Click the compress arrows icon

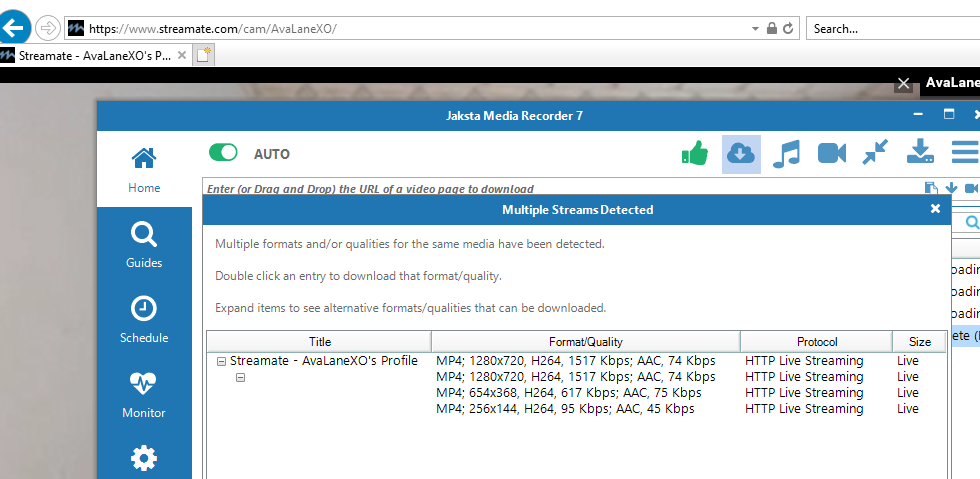point(876,153)
